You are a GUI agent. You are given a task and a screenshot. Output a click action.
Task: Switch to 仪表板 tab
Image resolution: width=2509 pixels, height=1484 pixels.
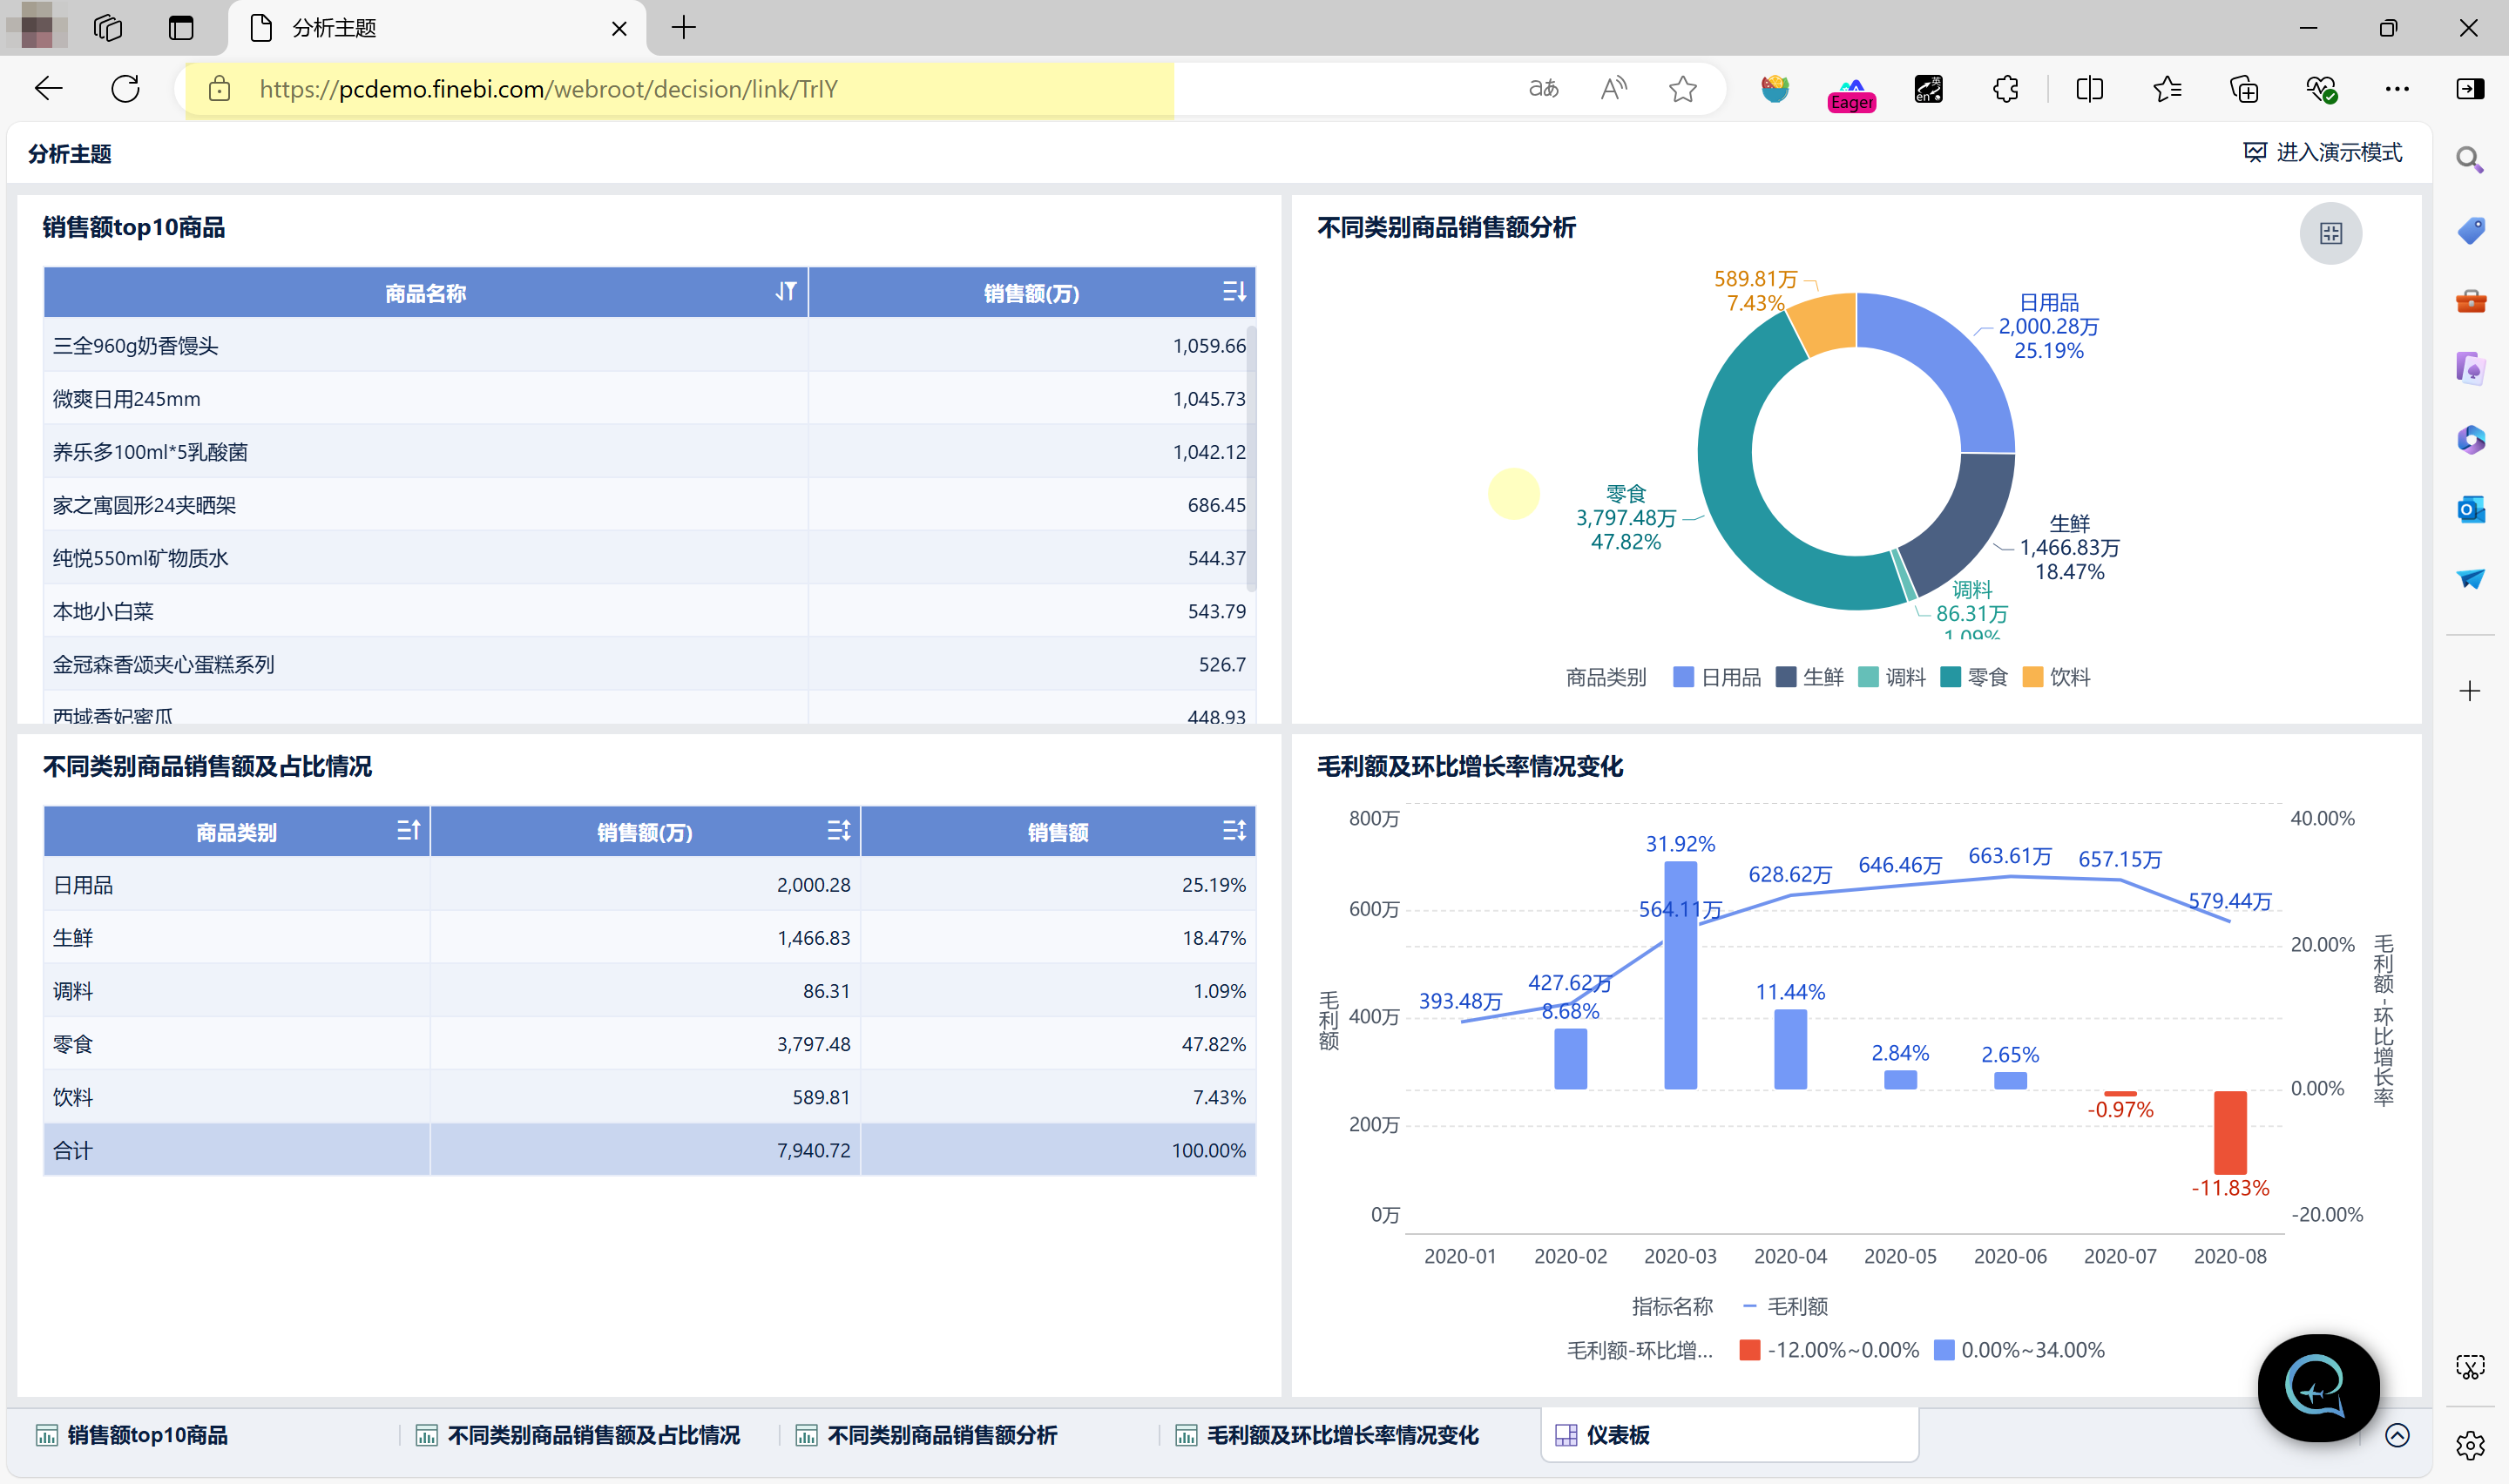tap(1616, 1435)
